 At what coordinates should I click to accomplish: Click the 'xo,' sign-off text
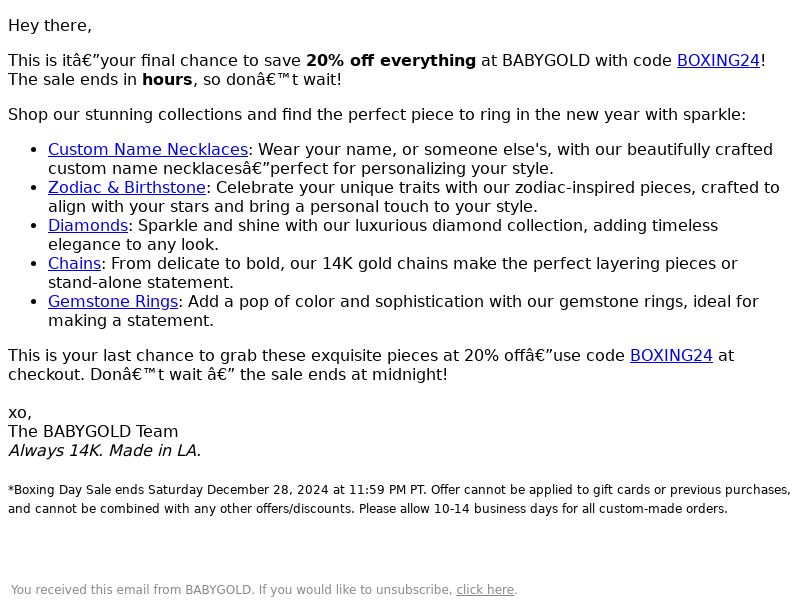(20, 413)
